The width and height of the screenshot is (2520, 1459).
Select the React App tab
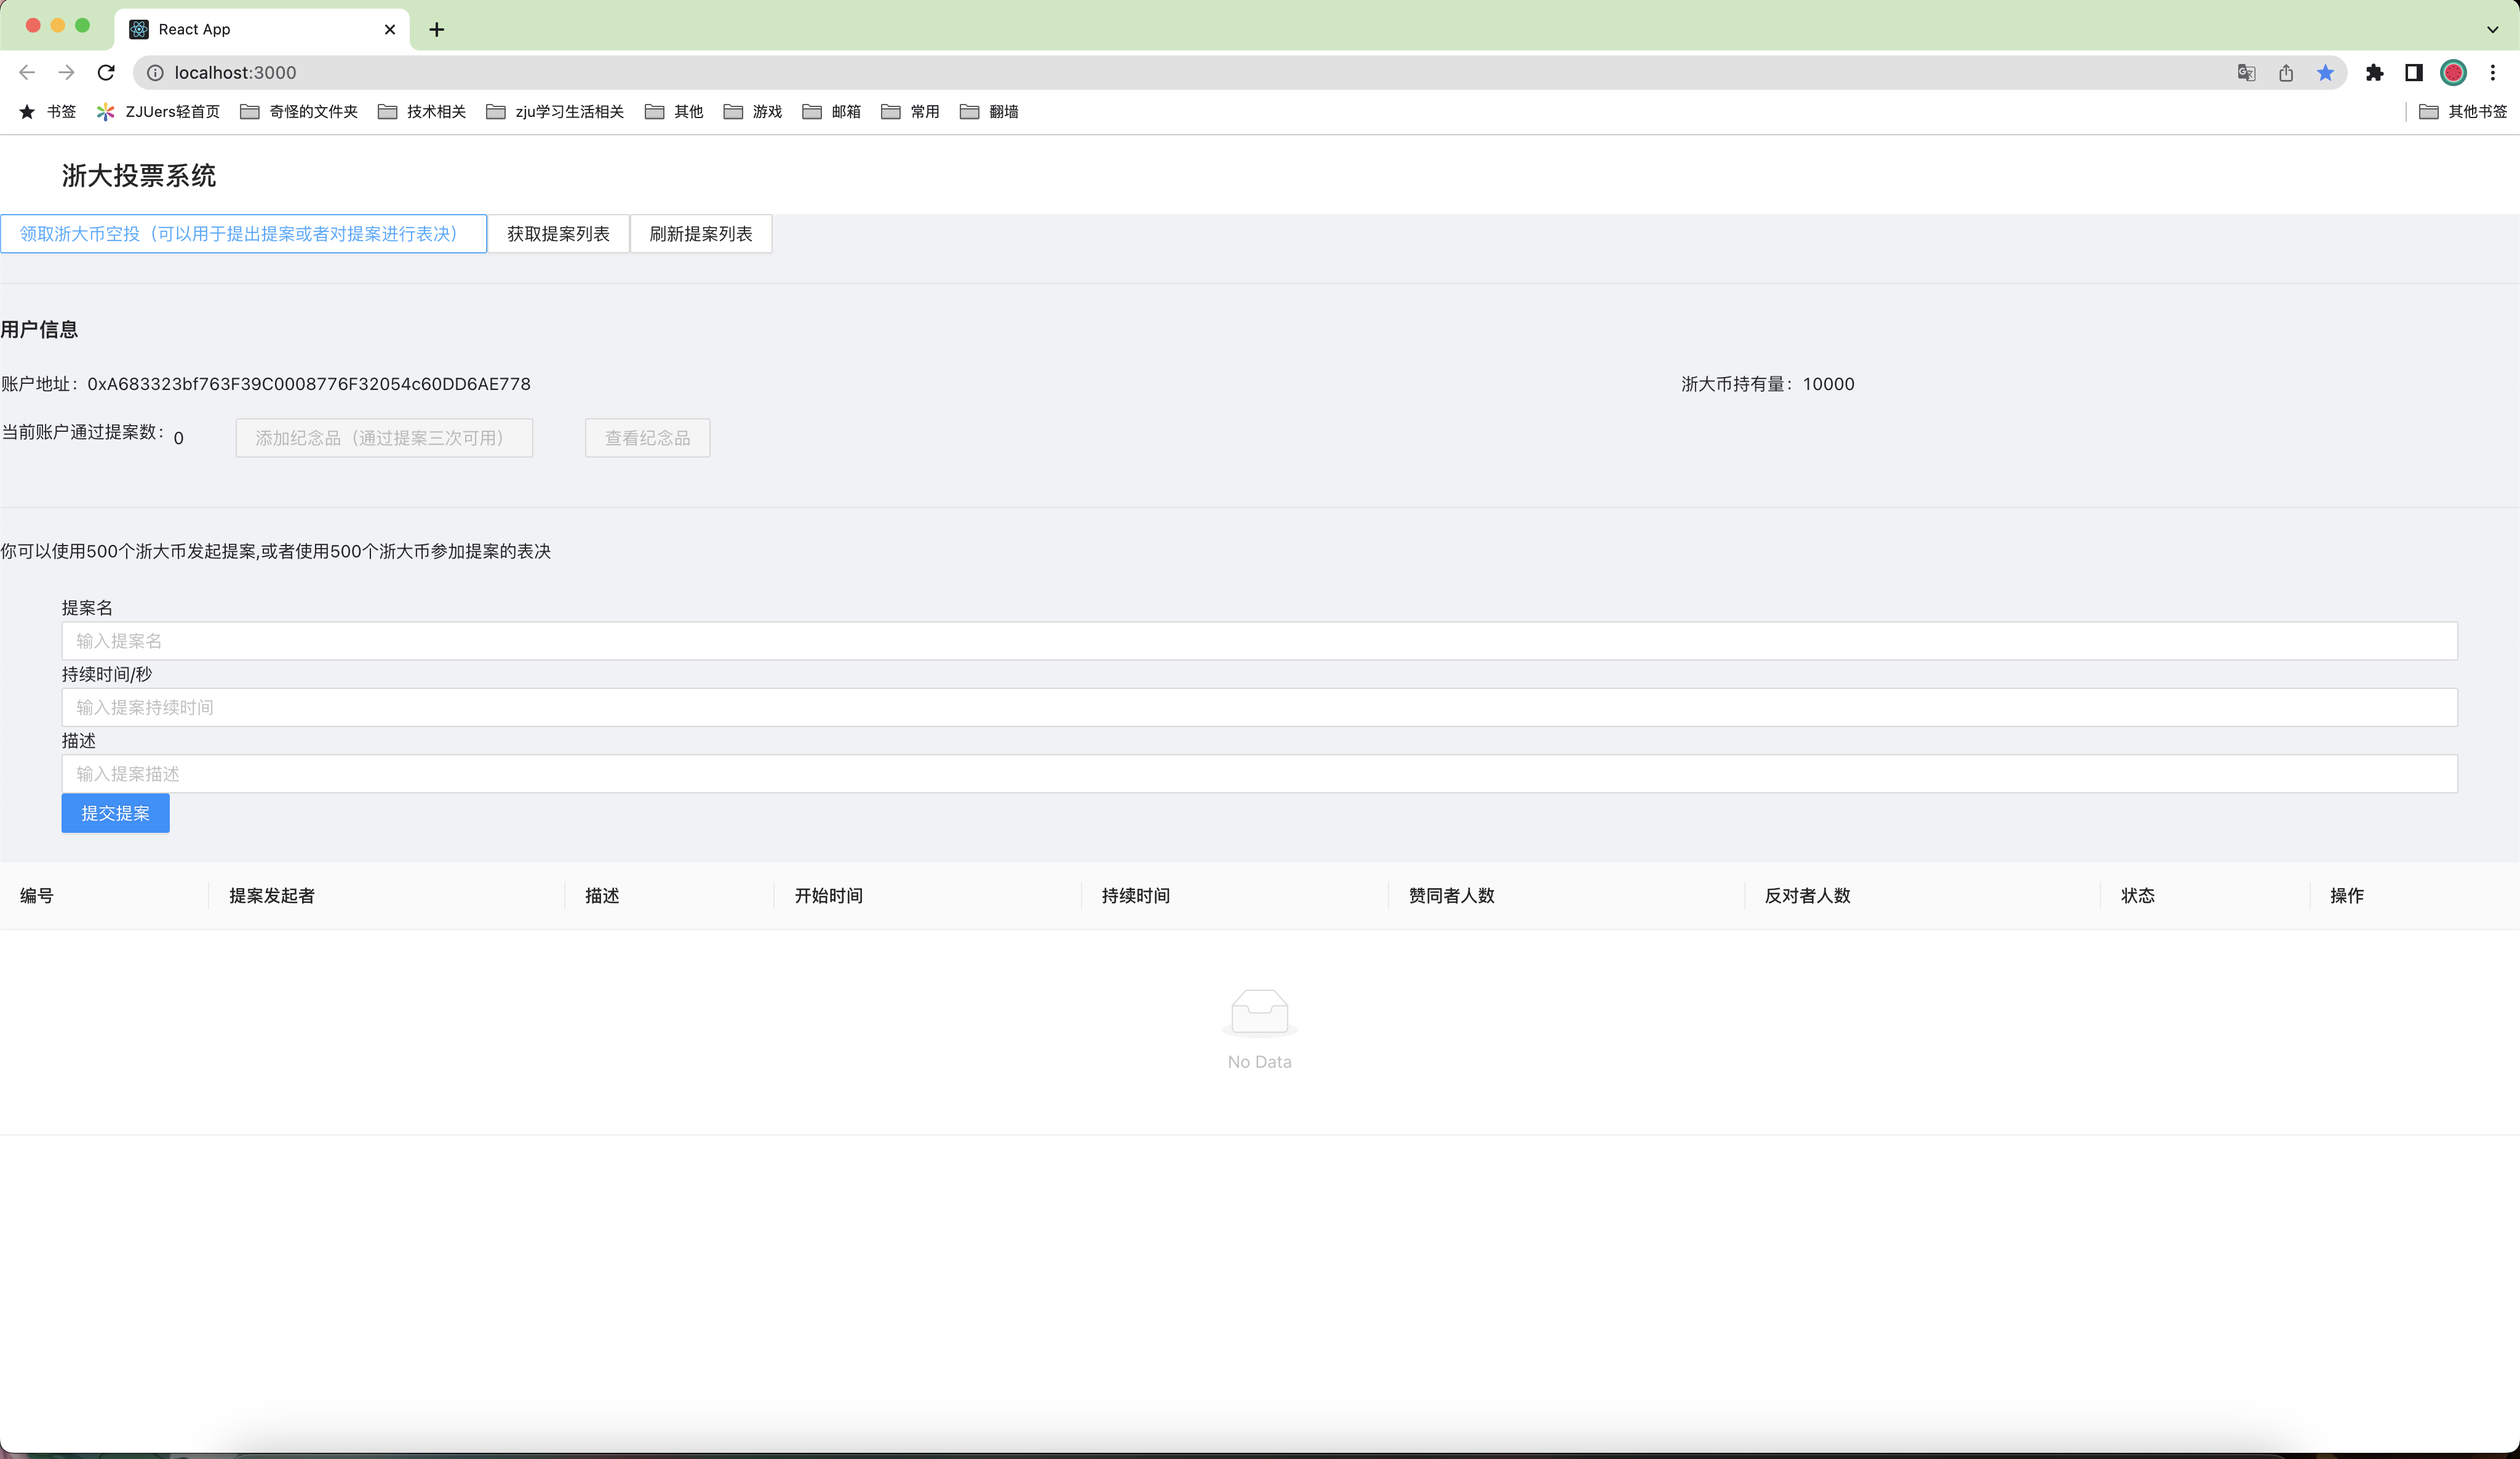click(x=262, y=29)
